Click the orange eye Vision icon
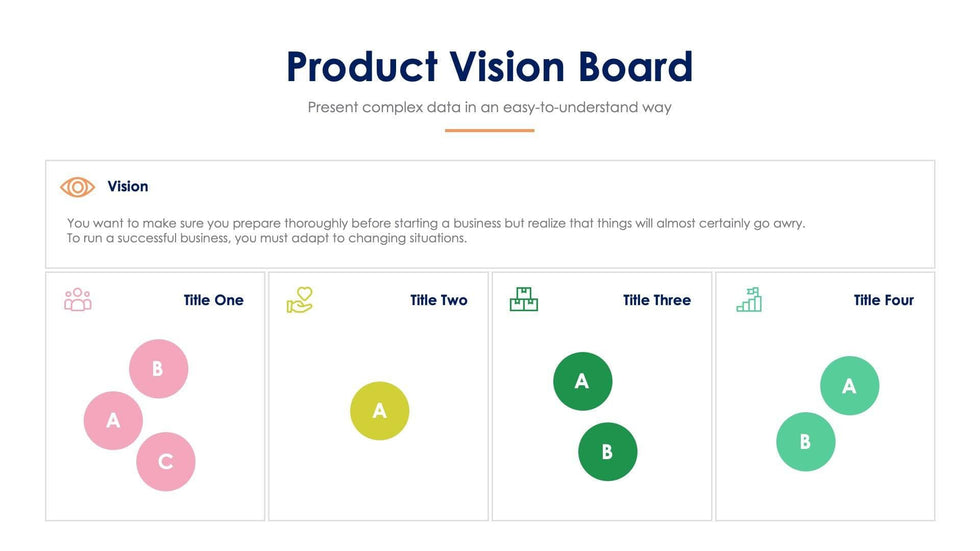The width and height of the screenshot is (980, 551). point(77,187)
